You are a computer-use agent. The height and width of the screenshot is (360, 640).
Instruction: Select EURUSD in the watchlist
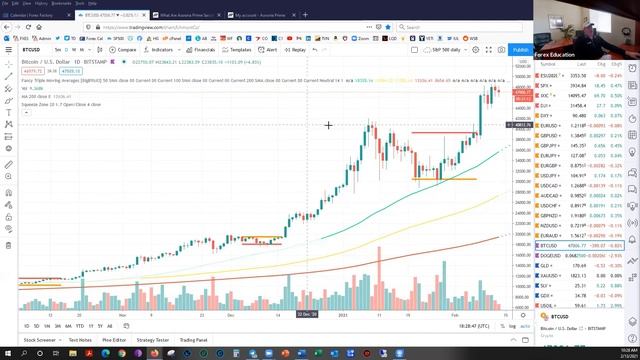coord(580,126)
